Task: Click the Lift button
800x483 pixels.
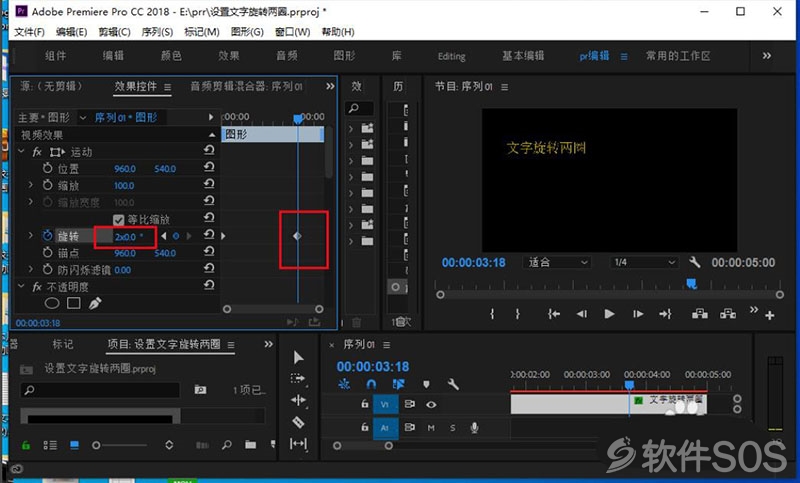Action: [699, 314]
